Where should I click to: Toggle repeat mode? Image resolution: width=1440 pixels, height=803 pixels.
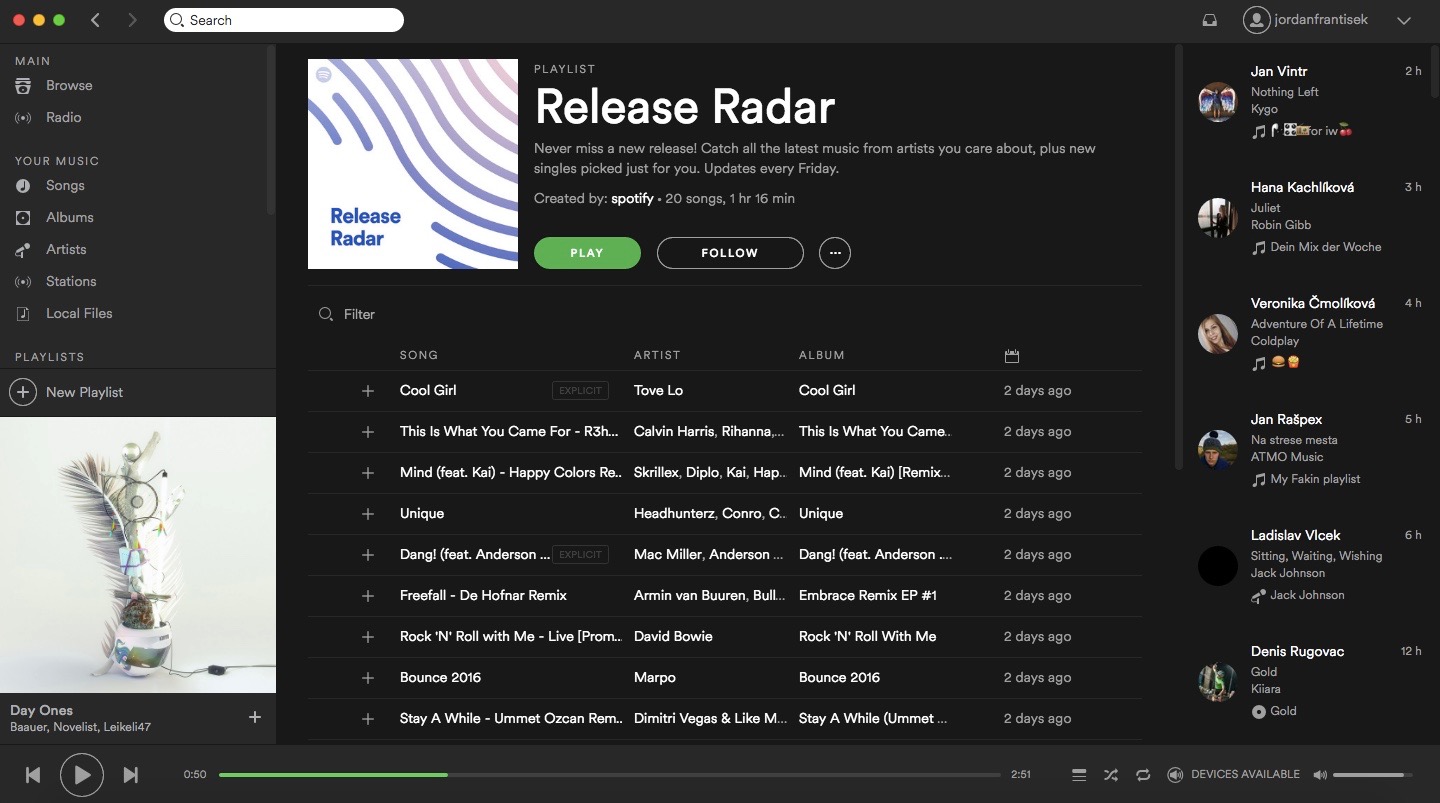click(1142, 774)
